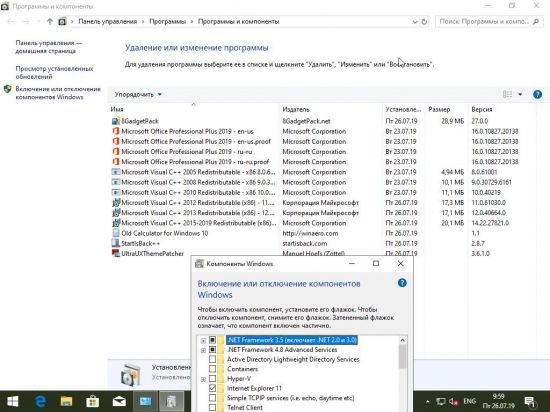550x412 pixels.
Task: Open recent locations dropdown next to forward
Action: click(39, 22)
